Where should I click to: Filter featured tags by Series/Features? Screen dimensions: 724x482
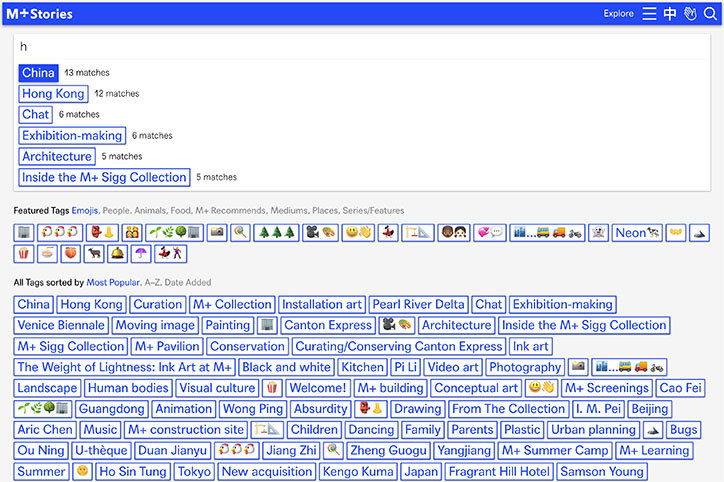[373, 211]
